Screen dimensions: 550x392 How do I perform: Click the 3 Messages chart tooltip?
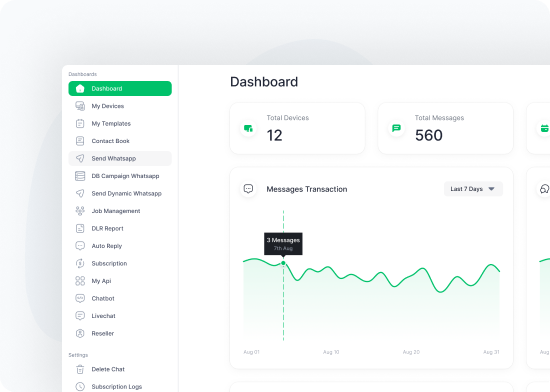(283, 244)
